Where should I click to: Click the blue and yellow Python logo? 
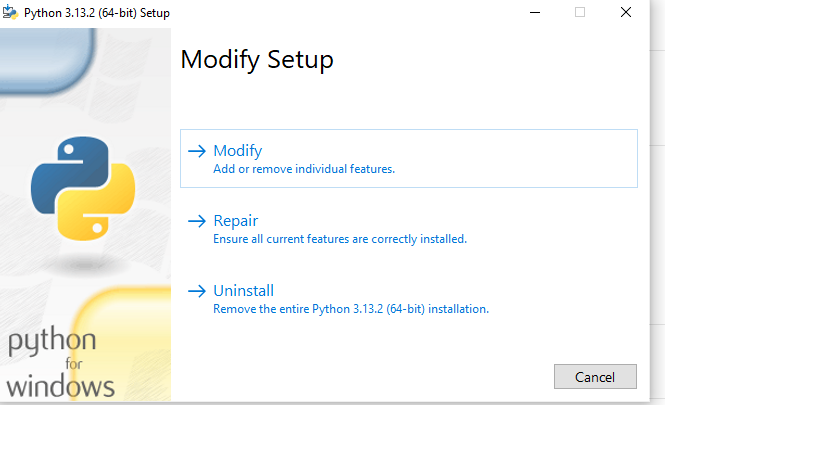[83, 189]
